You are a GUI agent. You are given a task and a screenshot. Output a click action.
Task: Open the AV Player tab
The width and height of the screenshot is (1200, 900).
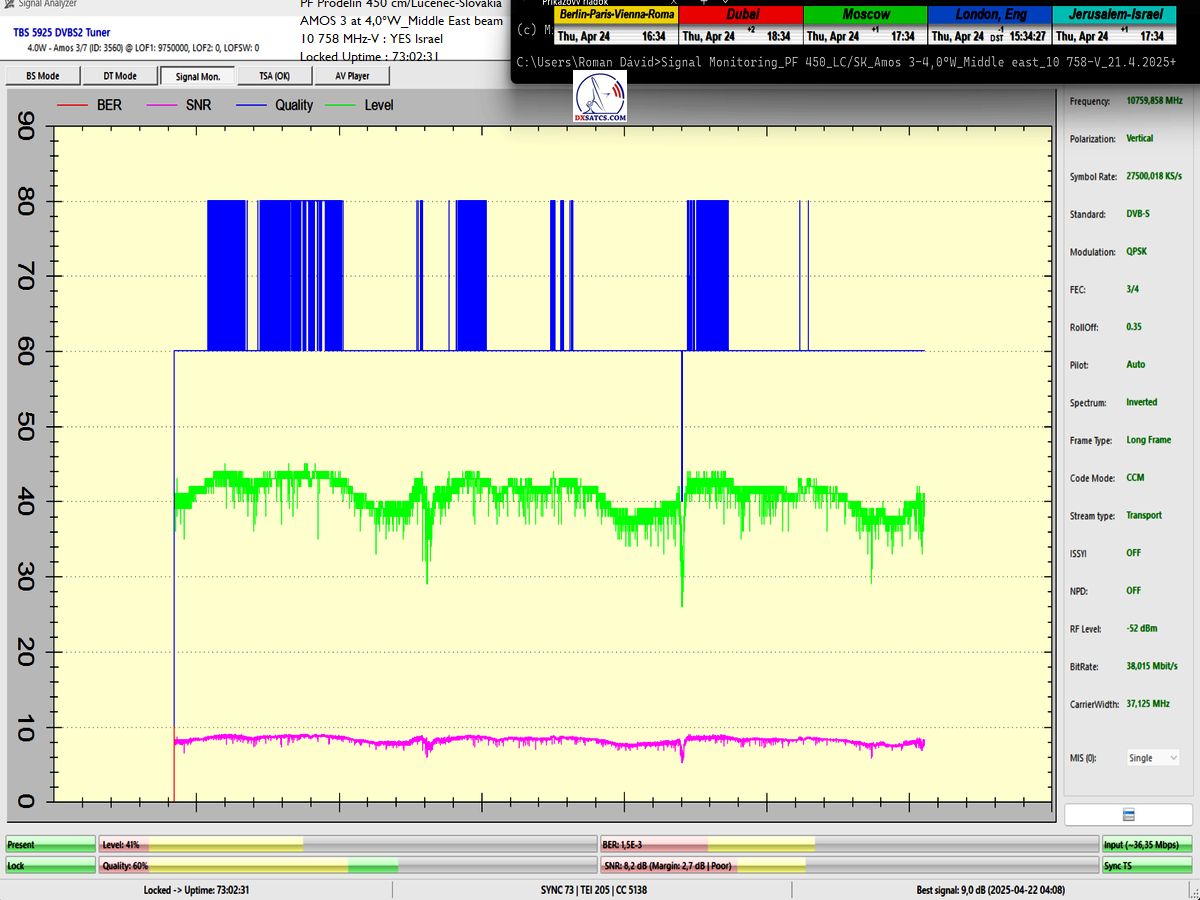351,76
